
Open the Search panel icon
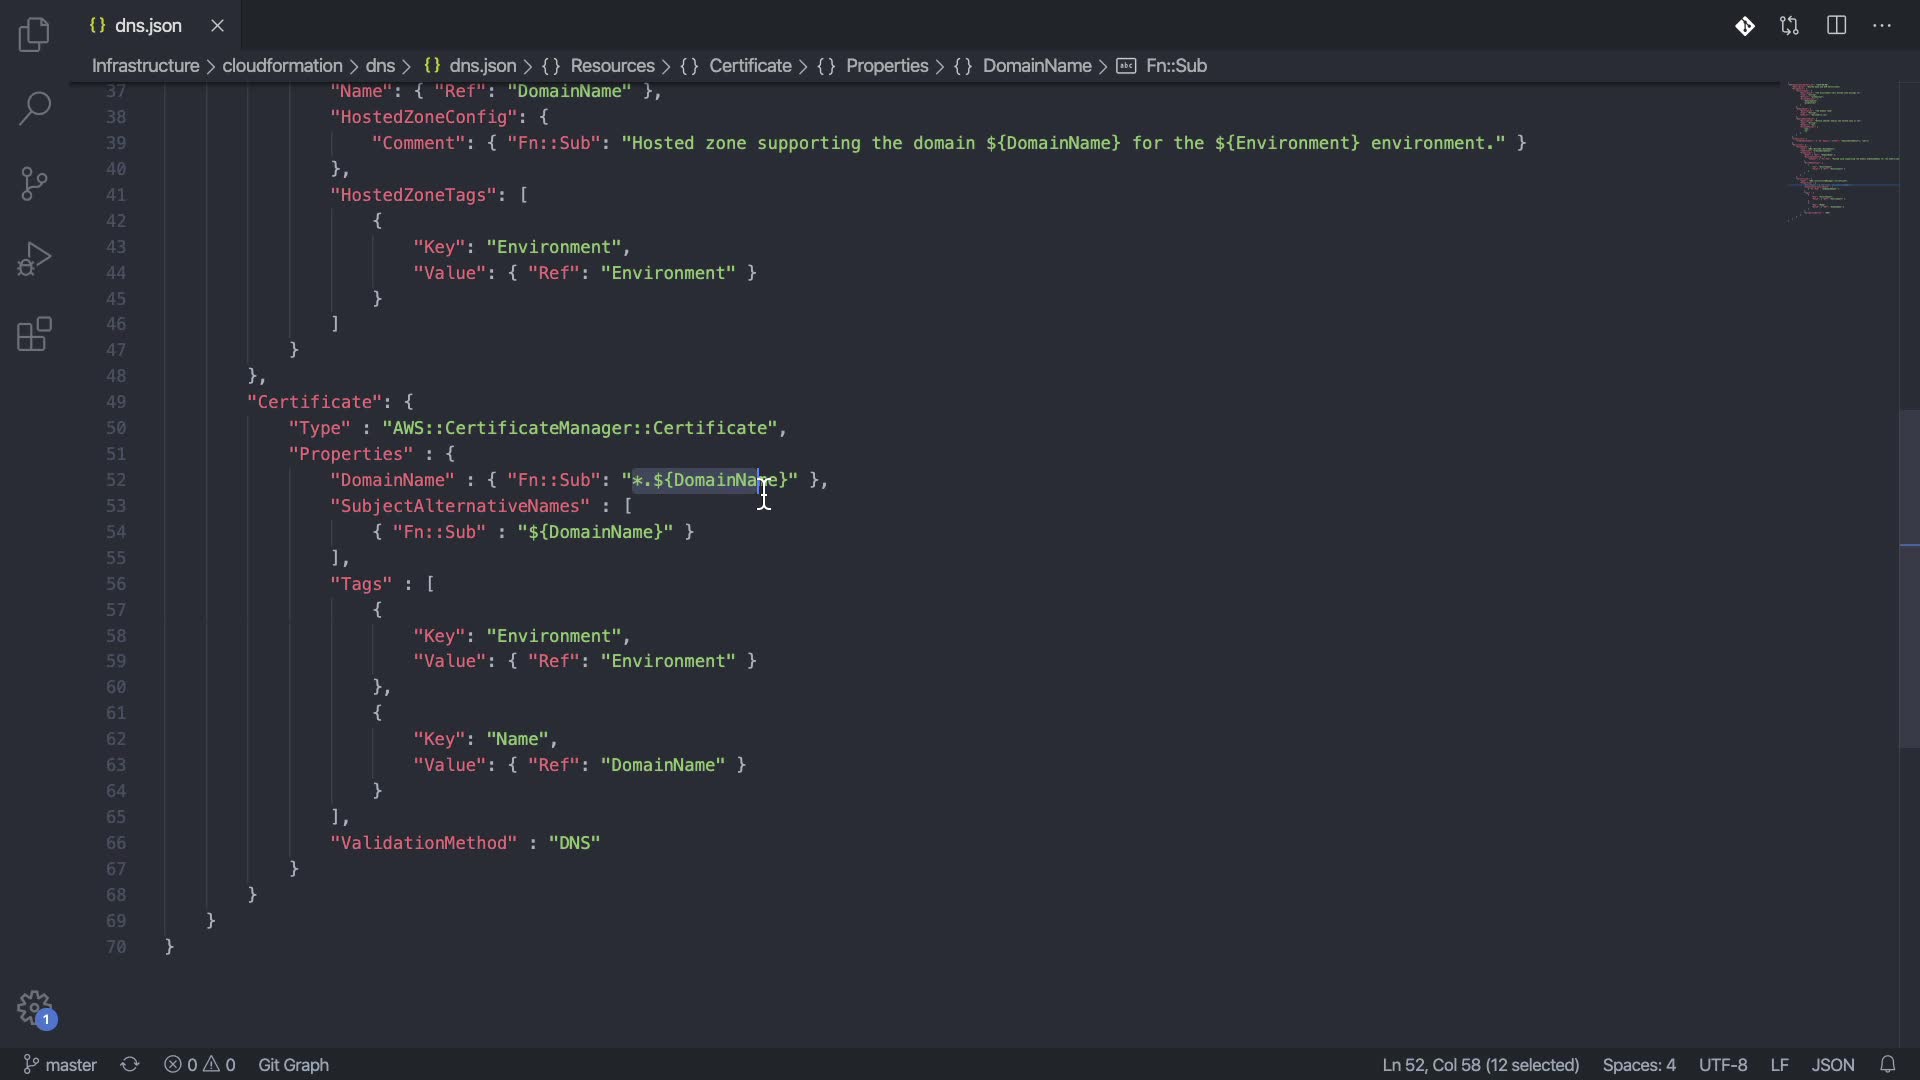[34, 108]
